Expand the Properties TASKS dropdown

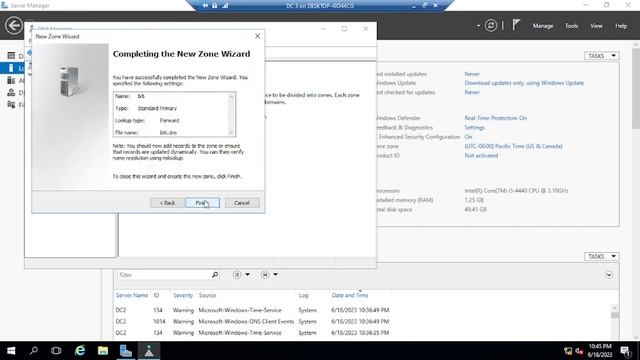pyautogui.click(x=602, y=56)
